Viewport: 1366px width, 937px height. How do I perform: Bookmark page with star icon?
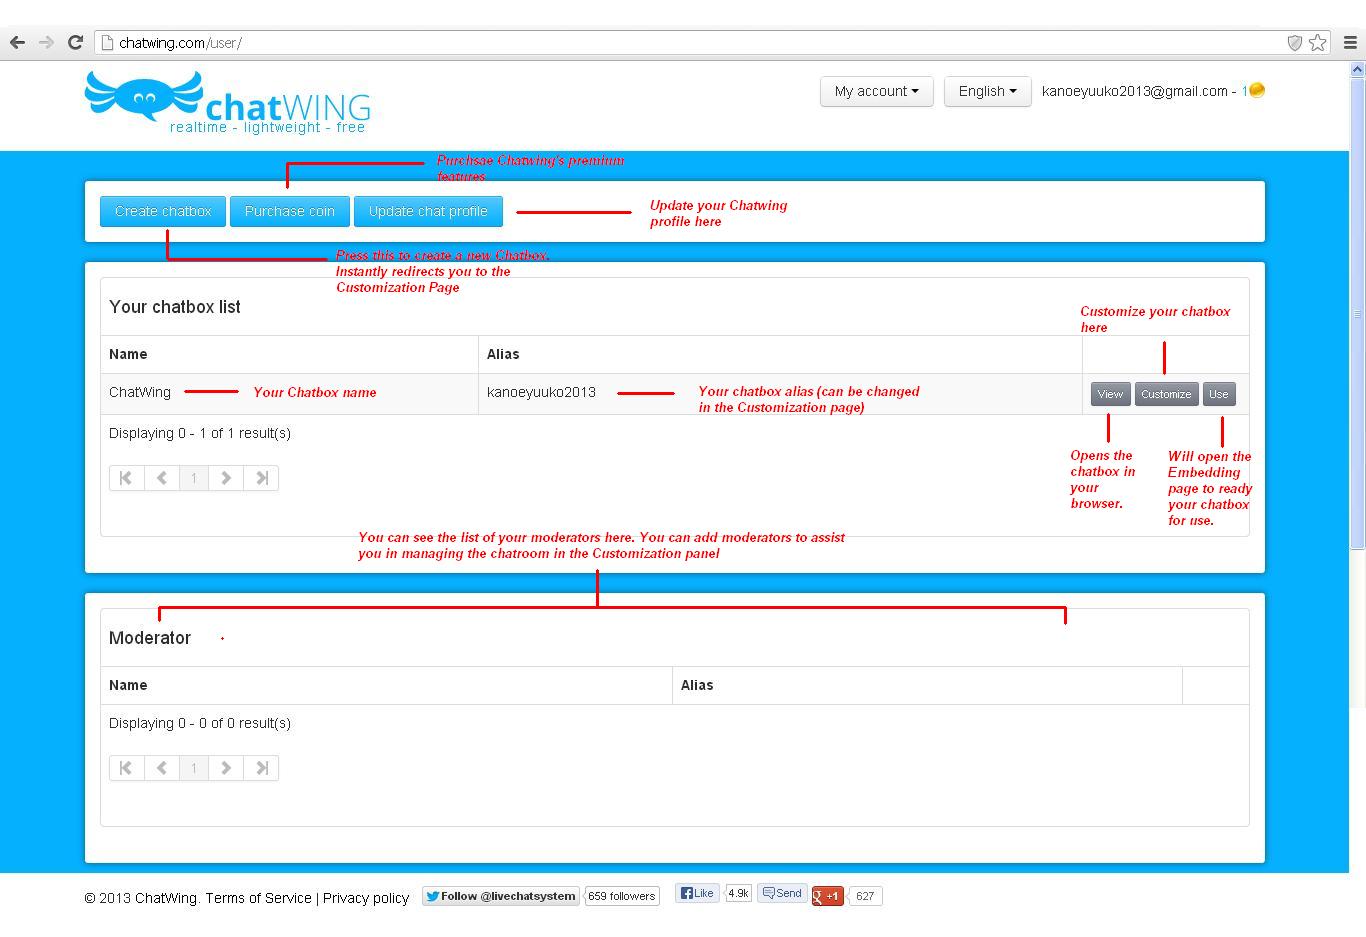click(1318, 42)
